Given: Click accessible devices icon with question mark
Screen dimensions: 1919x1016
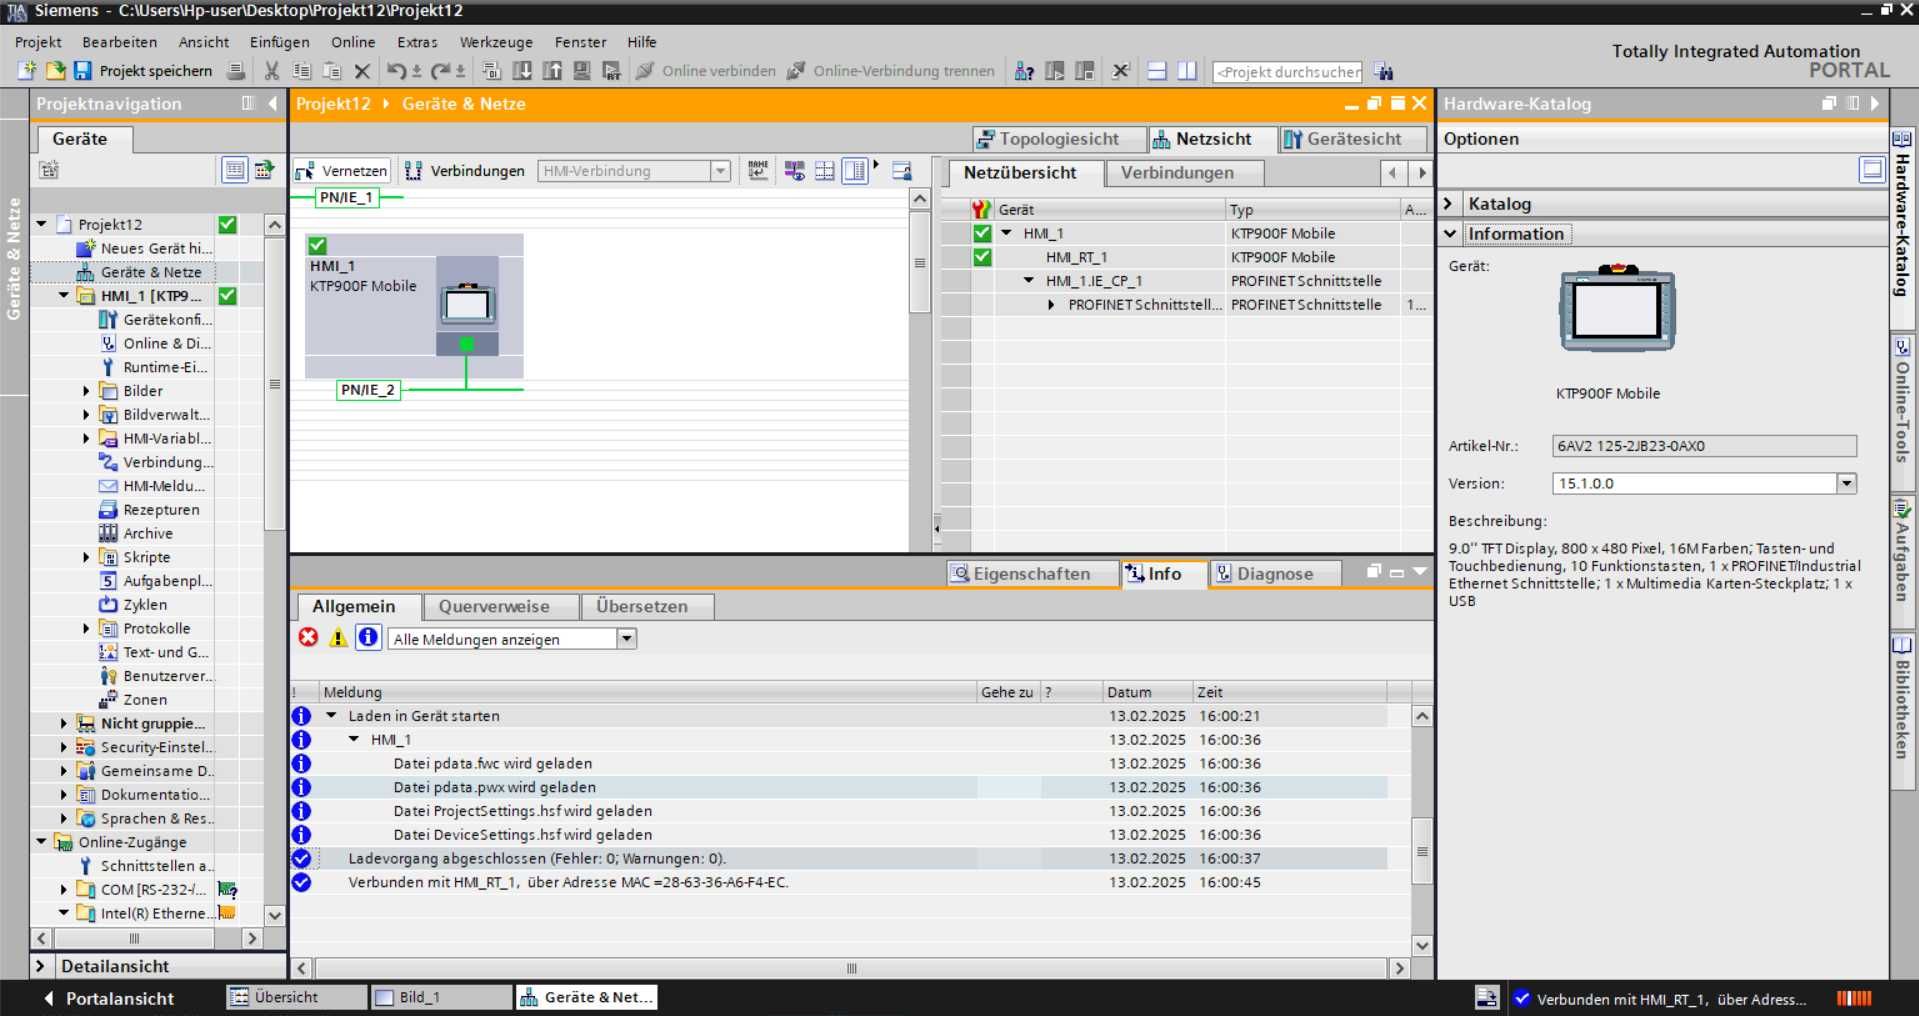Looking at the screenshot, I should click(x=1025, y=71).
